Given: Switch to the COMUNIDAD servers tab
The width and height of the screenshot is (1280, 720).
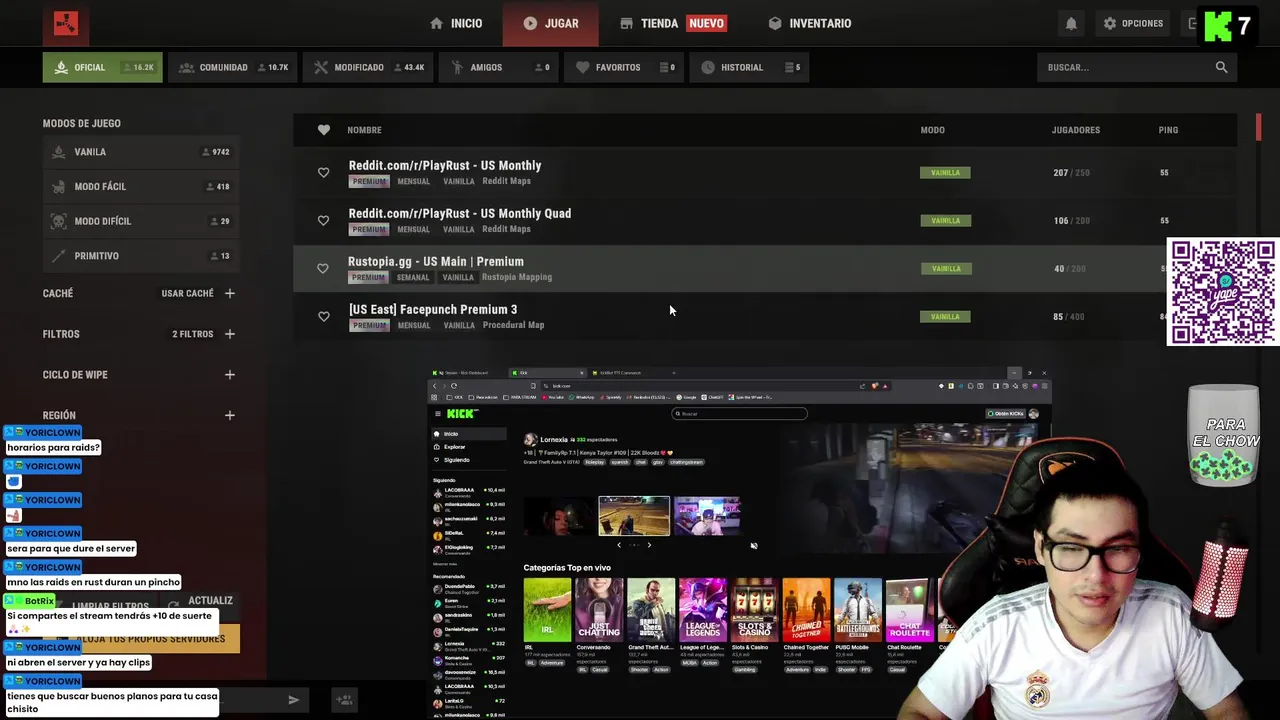Looking at the screenshot, I should tap(232, 67).
